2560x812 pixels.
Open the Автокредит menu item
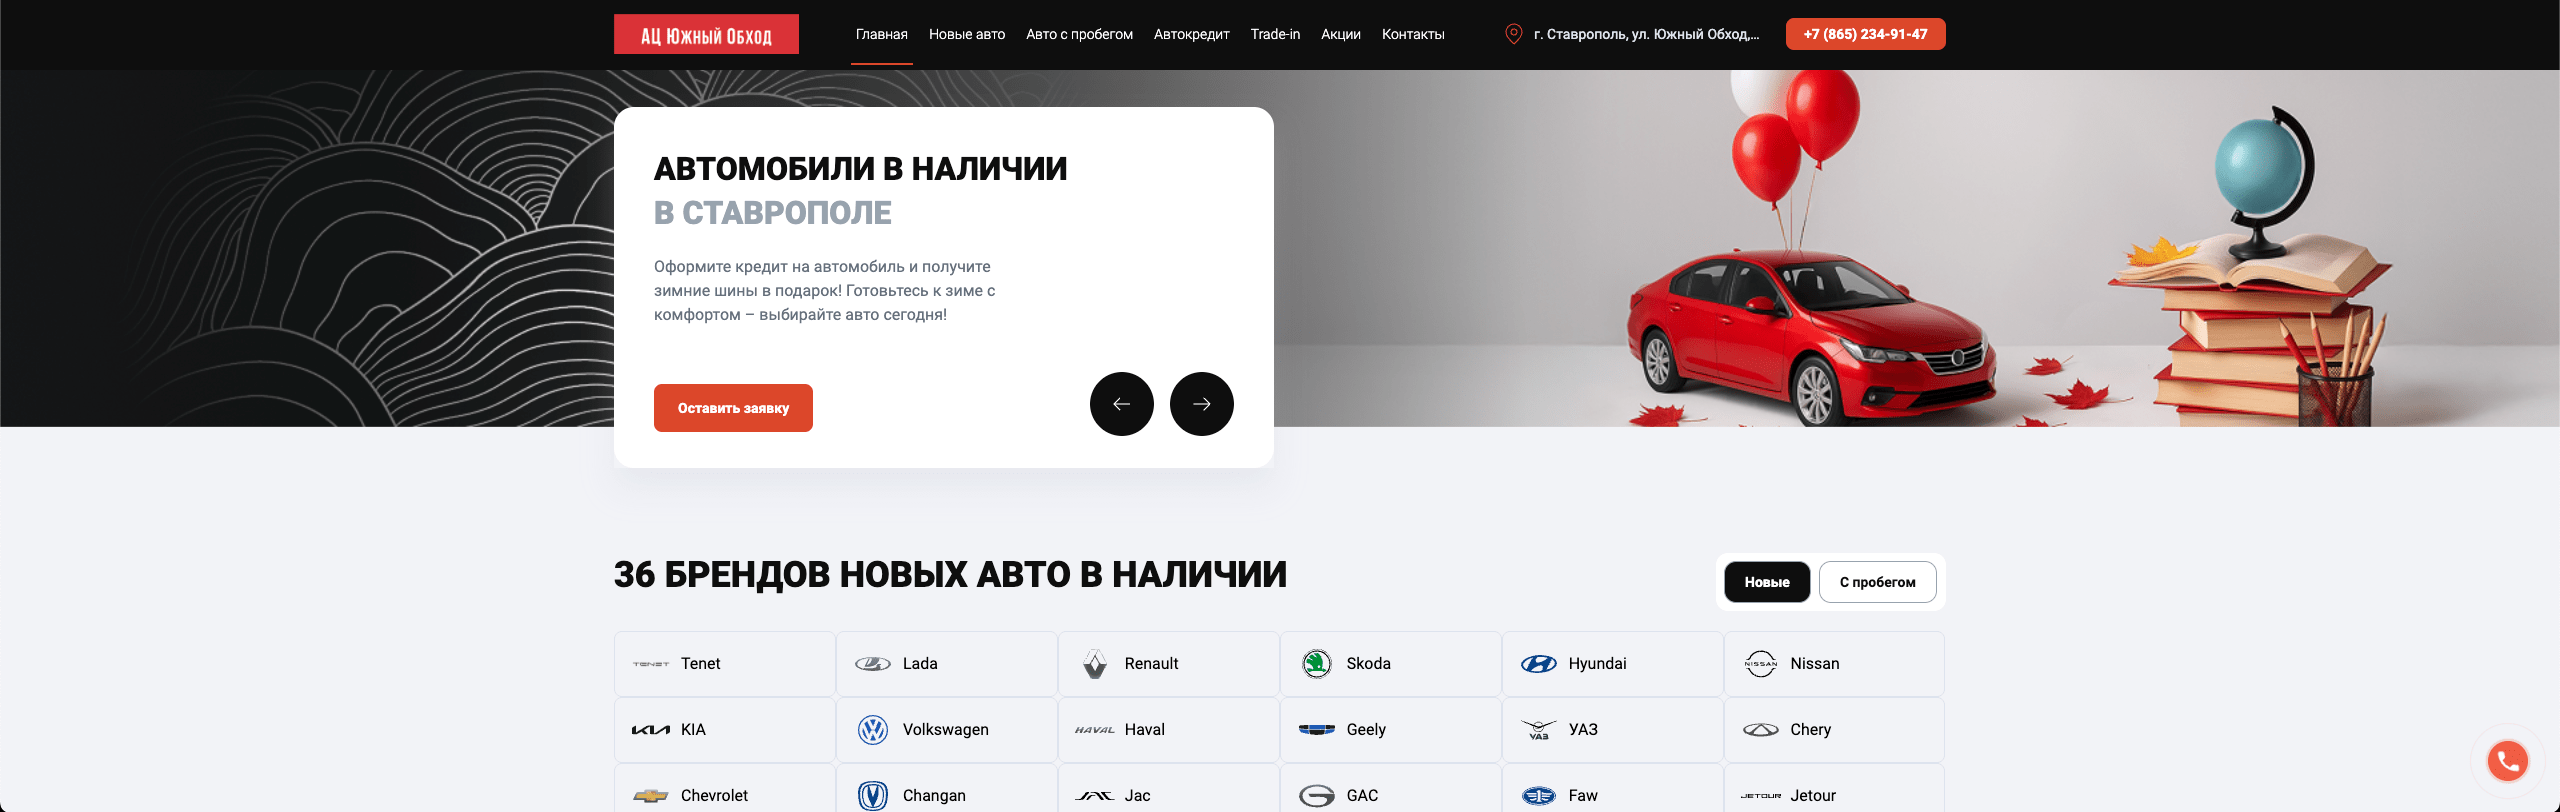1191,34
